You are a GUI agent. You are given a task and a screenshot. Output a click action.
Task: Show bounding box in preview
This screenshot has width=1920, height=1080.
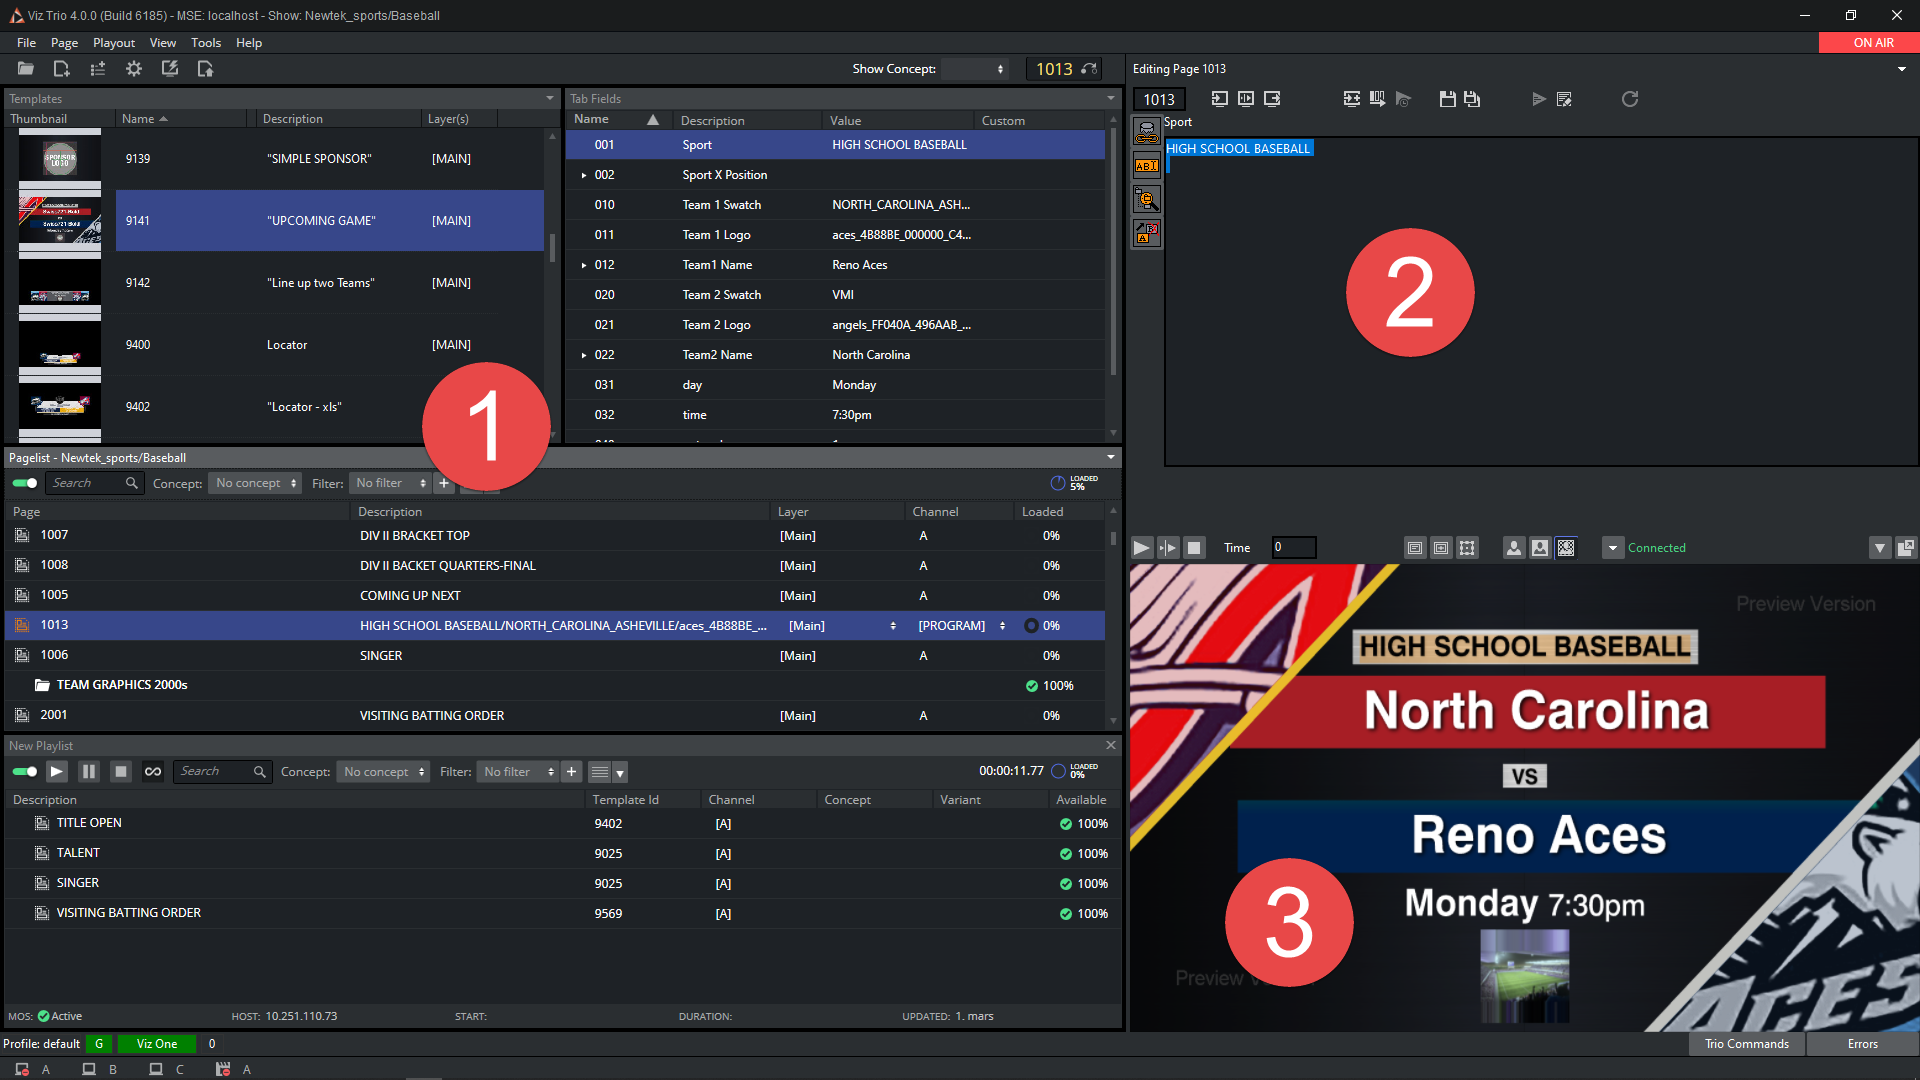[1467, 548]
